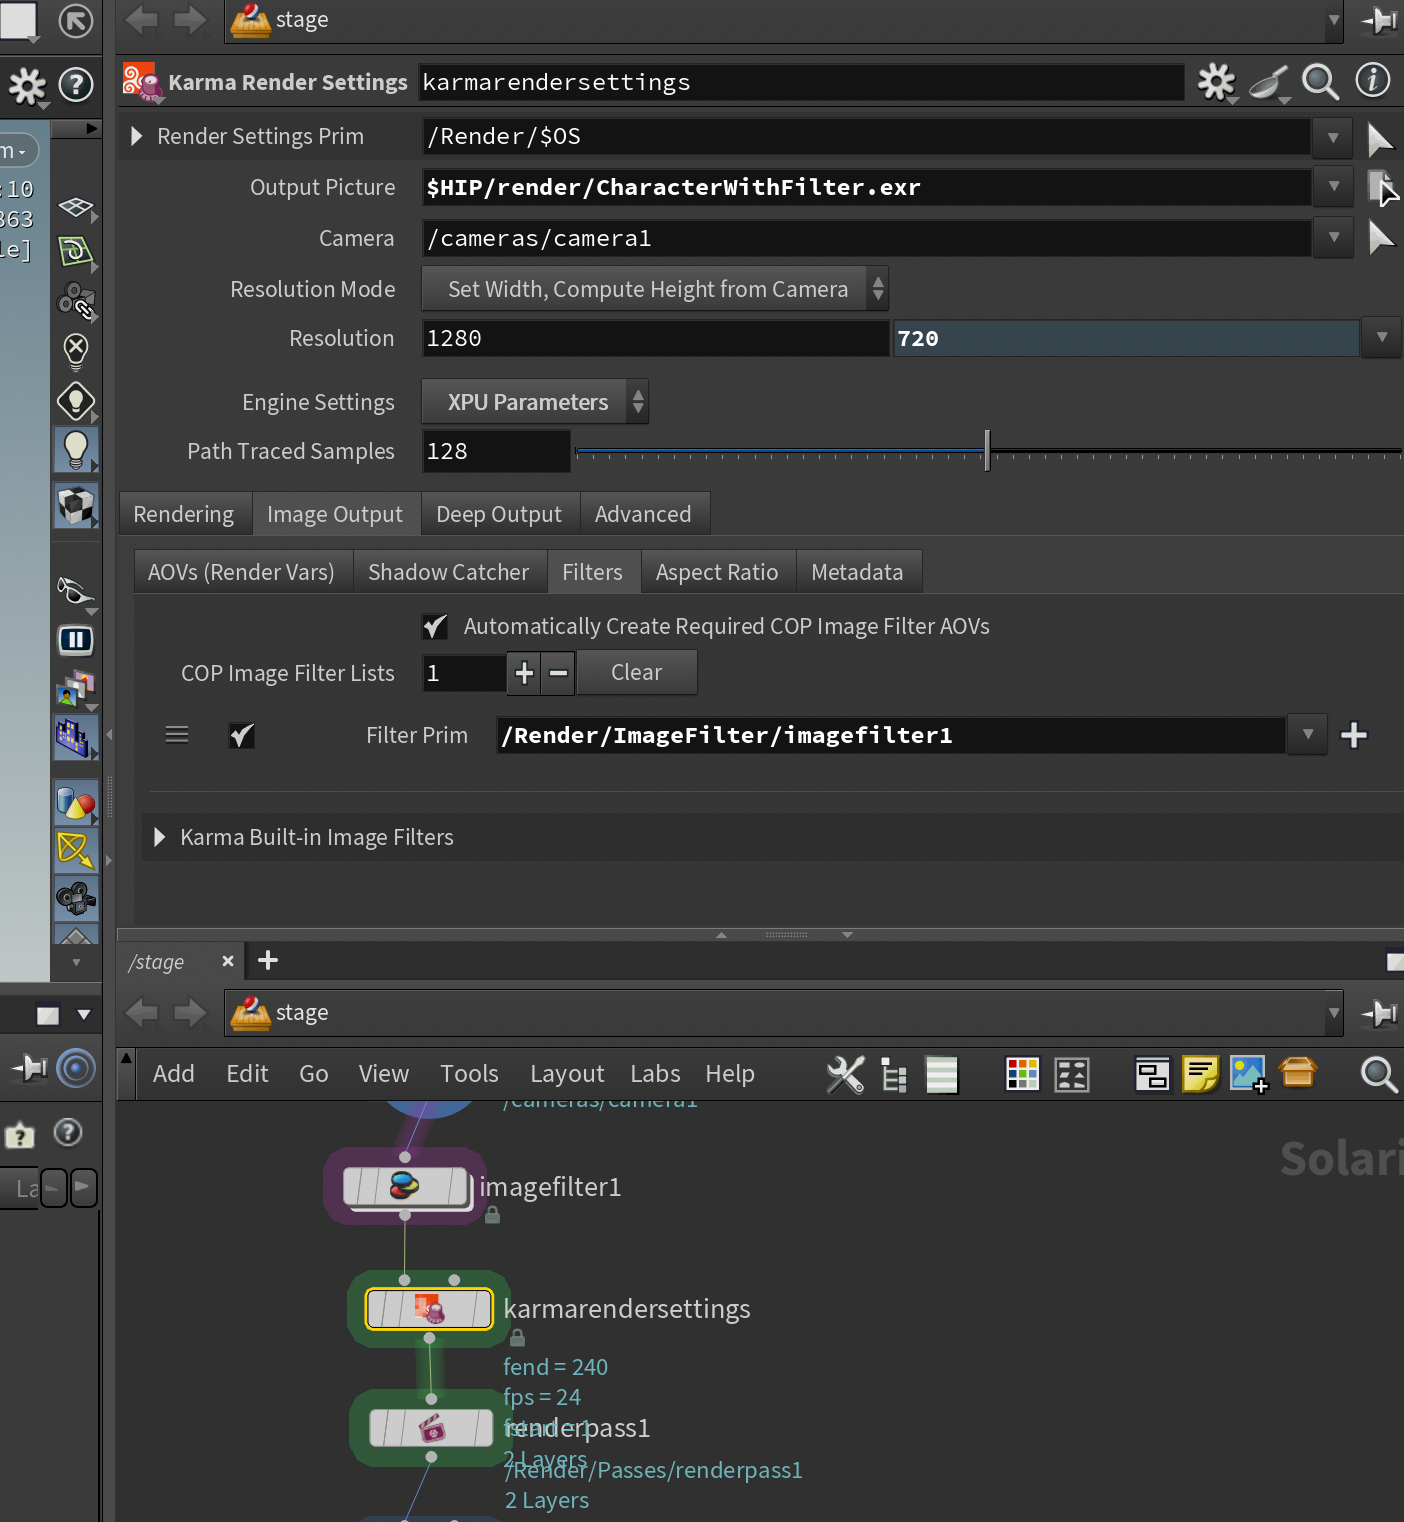Toggle Automatically Create Required COP Image Filter AOVs
This screenshot has width=1404, height=1522.
tap(435, 626)
